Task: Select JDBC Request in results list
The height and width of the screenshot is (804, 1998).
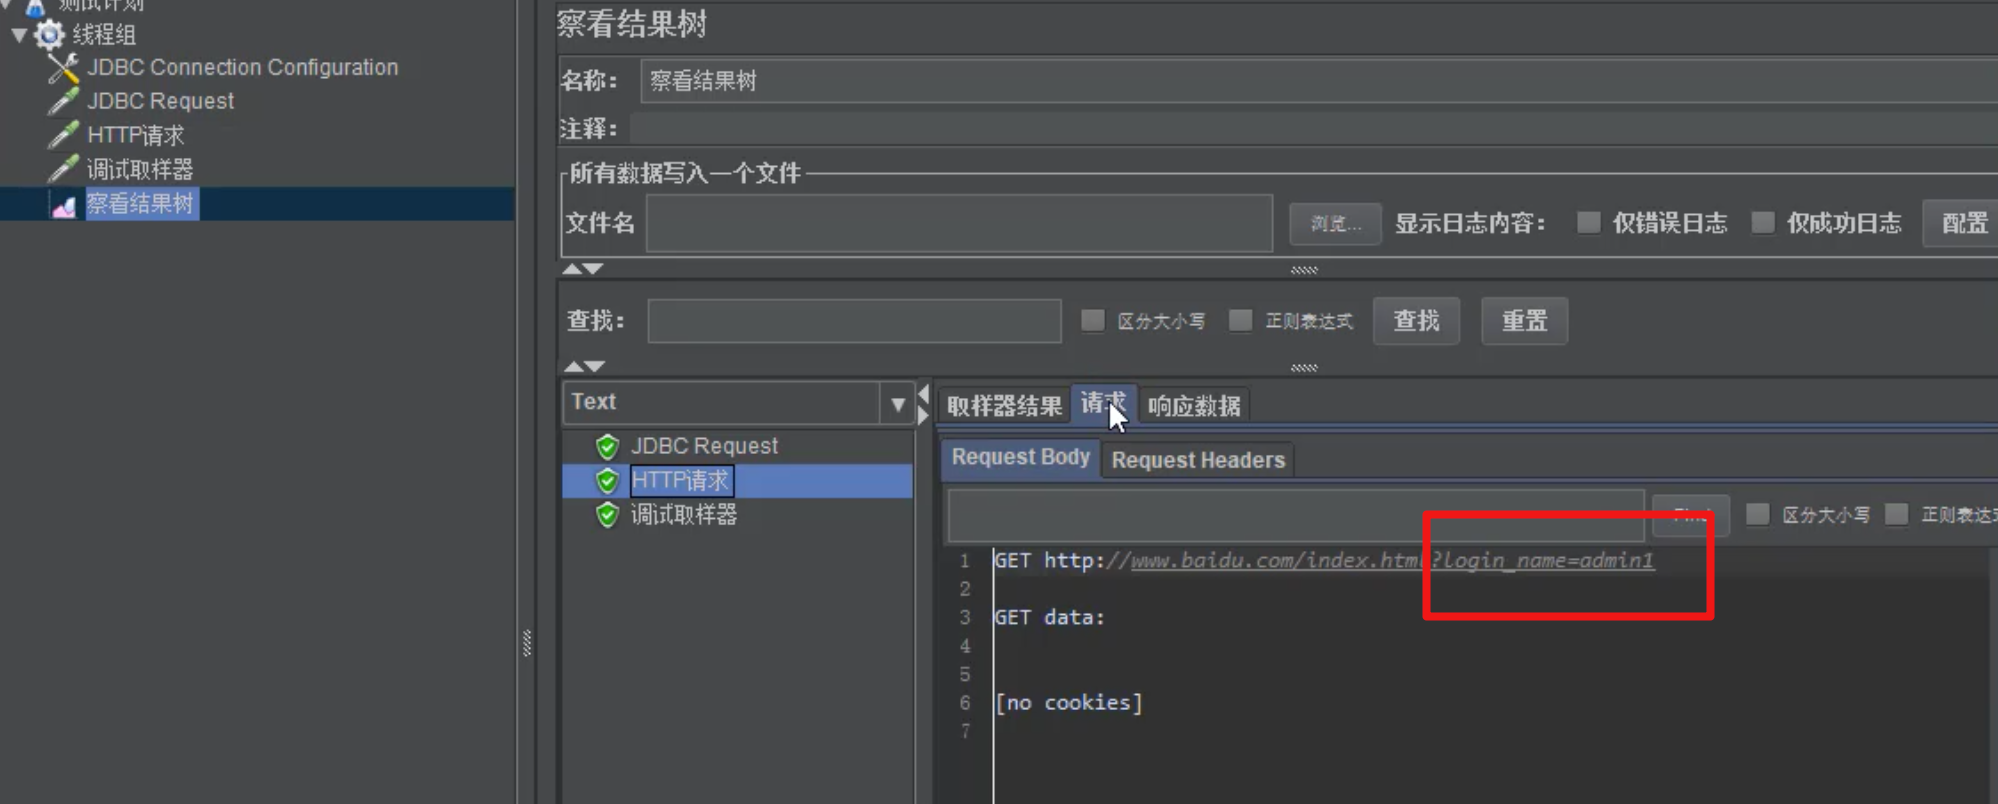Action: click(x=704, y=446)
